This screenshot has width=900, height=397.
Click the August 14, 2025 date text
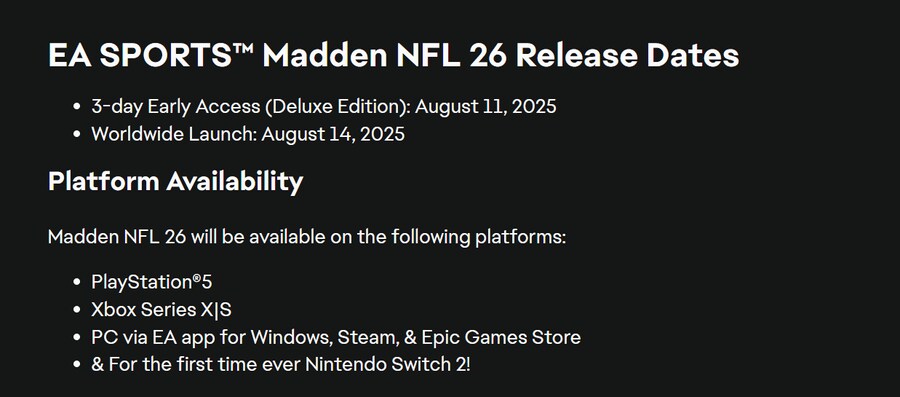pyautogui.click(x=333, y=134)
